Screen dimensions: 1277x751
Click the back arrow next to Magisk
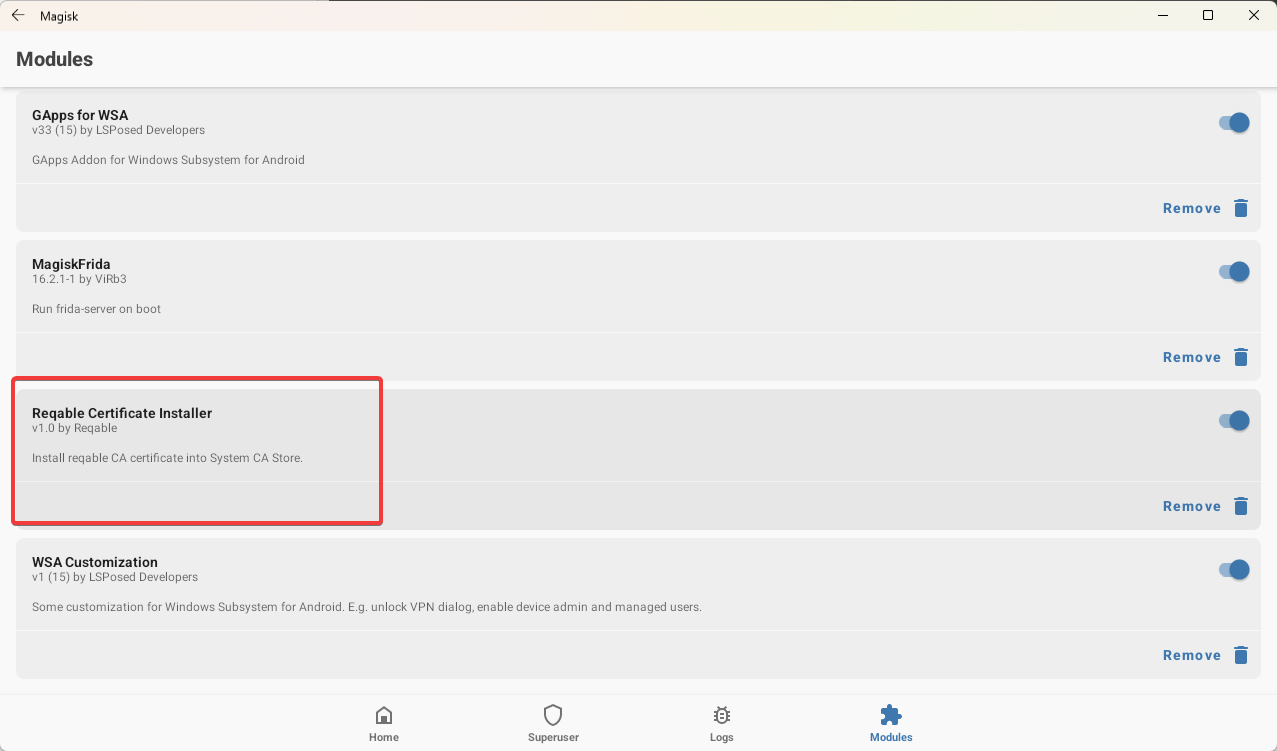[x=18, y=15]
